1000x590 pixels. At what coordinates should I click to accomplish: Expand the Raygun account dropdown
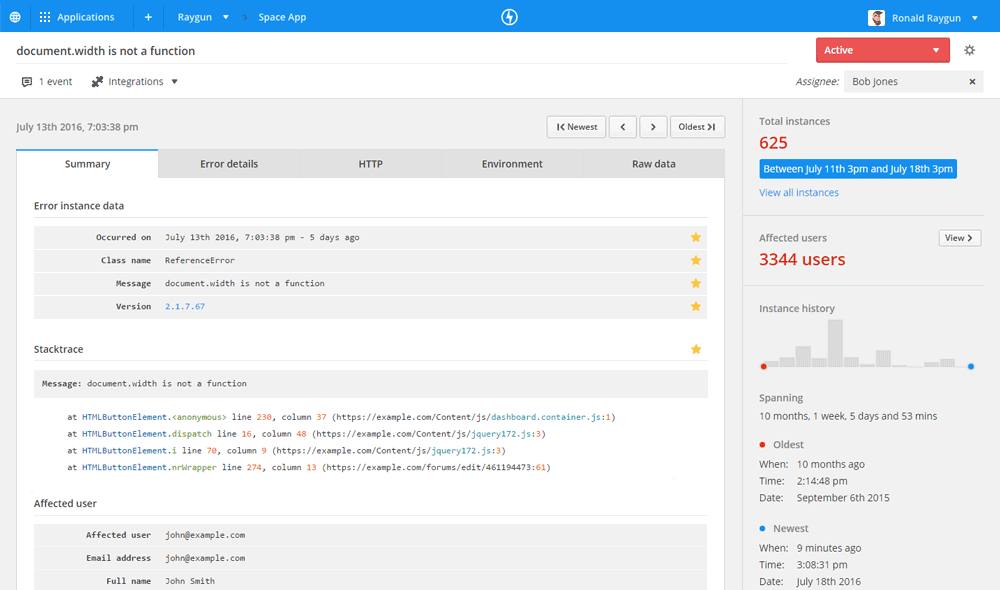[225, 17]
